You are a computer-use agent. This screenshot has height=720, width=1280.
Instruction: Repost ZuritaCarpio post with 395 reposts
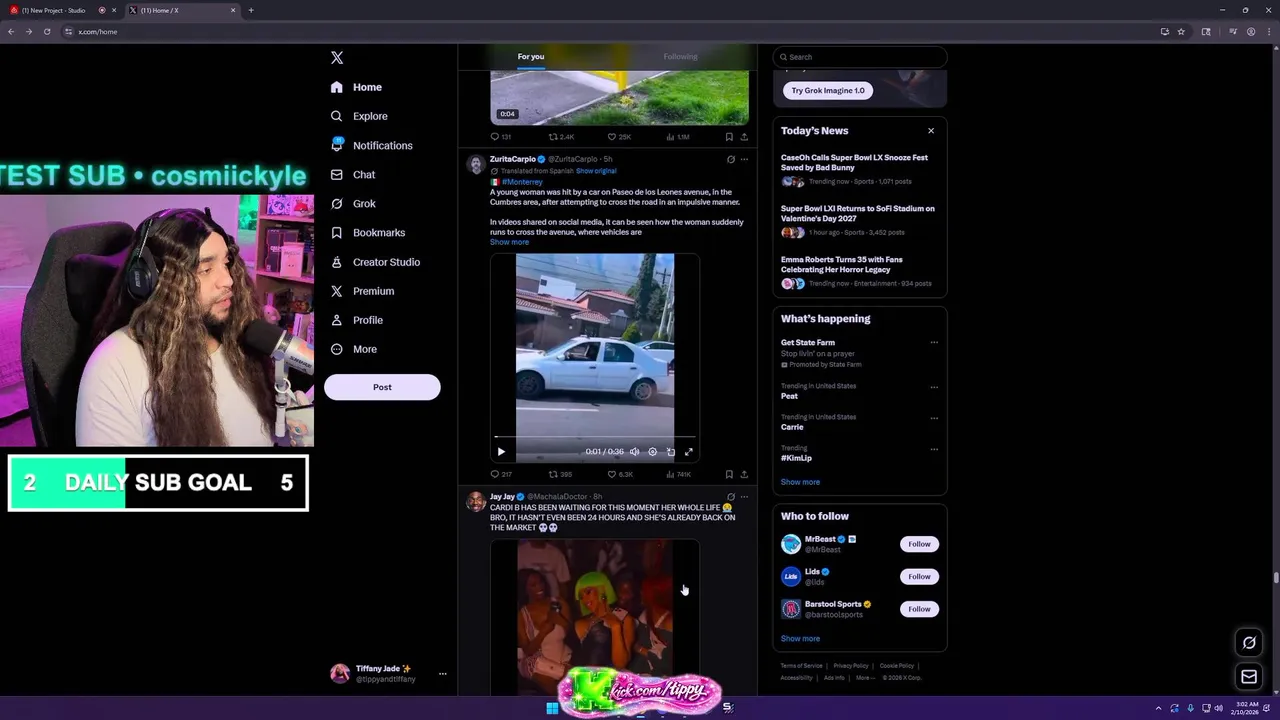tap(560, 474)
